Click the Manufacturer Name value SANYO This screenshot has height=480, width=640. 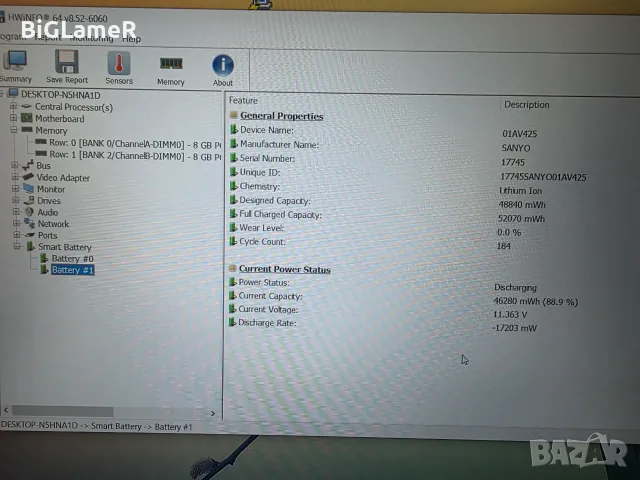[516, 148]
